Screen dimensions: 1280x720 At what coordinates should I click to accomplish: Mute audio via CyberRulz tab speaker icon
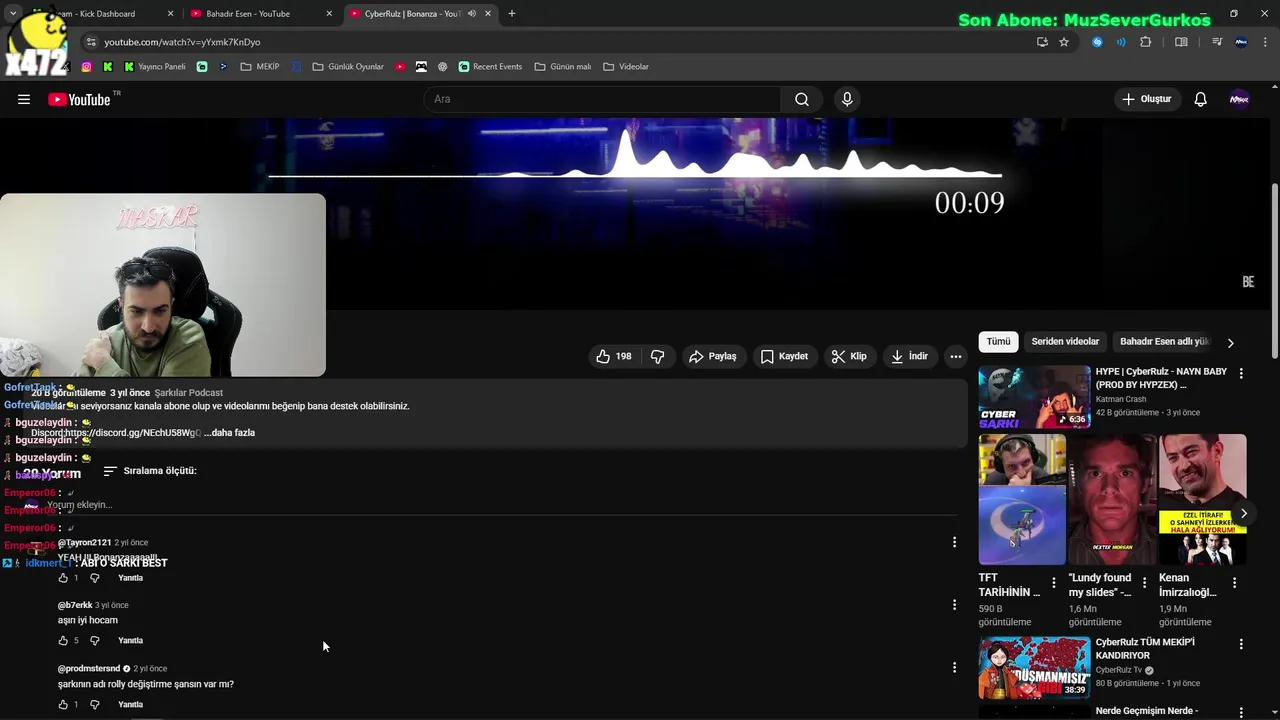(471, 14)
